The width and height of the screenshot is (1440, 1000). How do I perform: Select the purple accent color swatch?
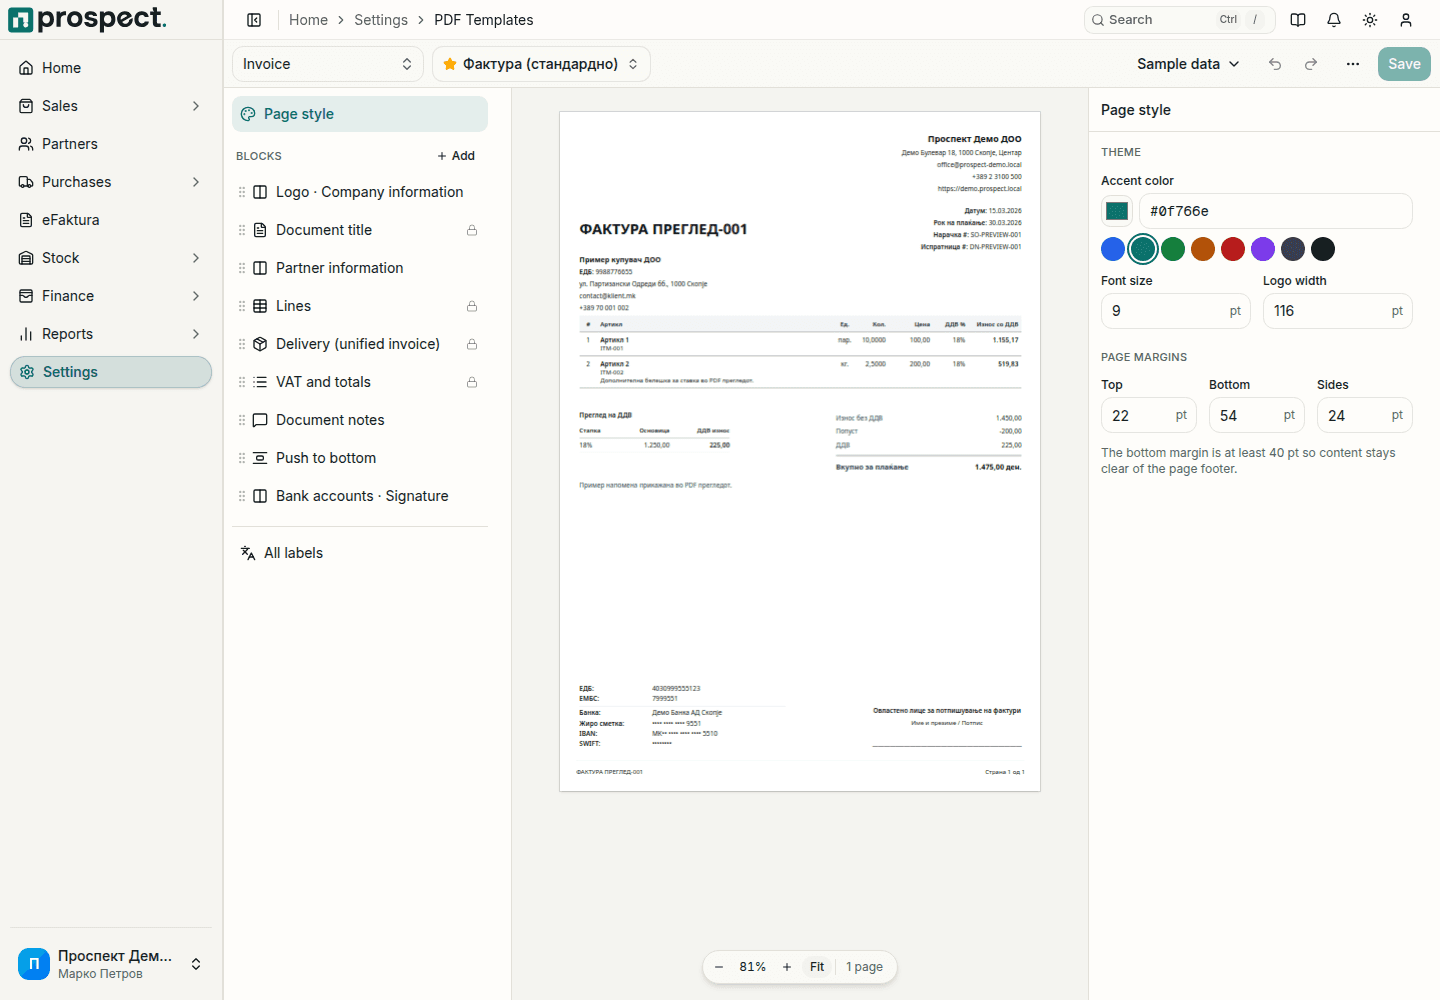(x=1263, y=249)
